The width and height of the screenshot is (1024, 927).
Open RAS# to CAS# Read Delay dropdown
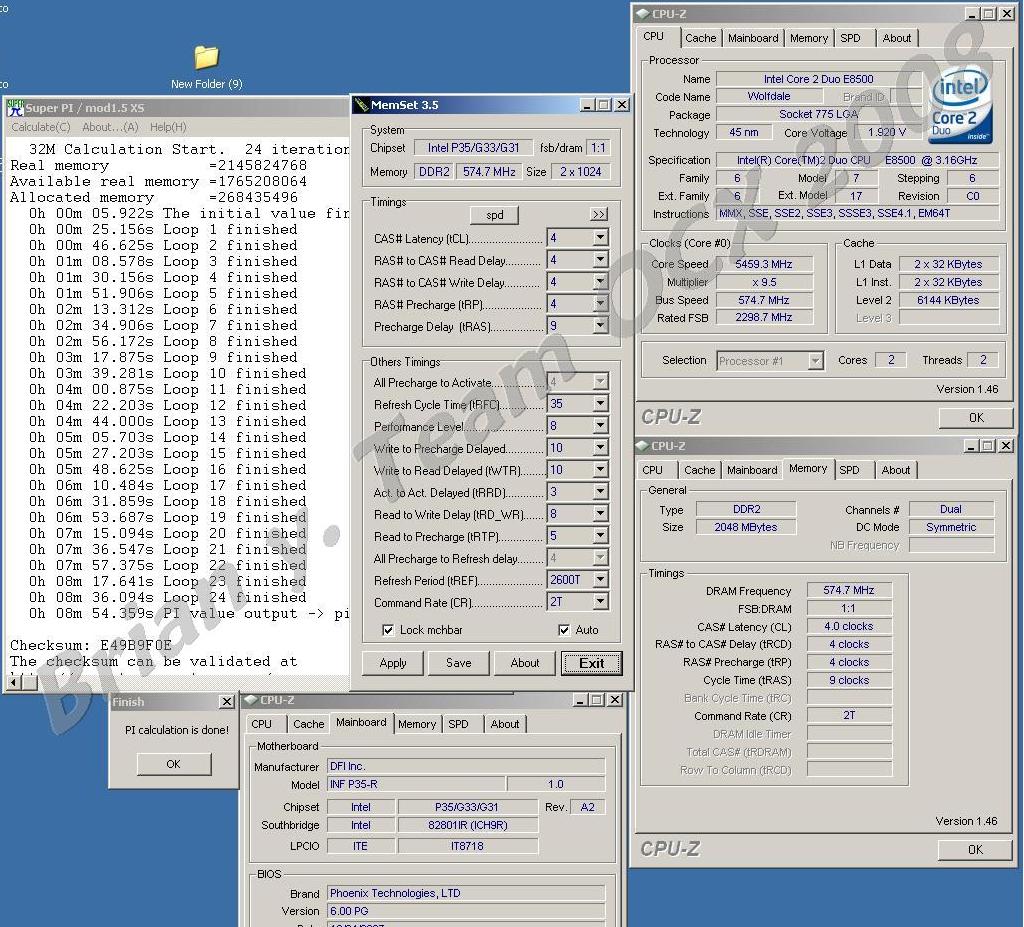click(x=600, y=260)
